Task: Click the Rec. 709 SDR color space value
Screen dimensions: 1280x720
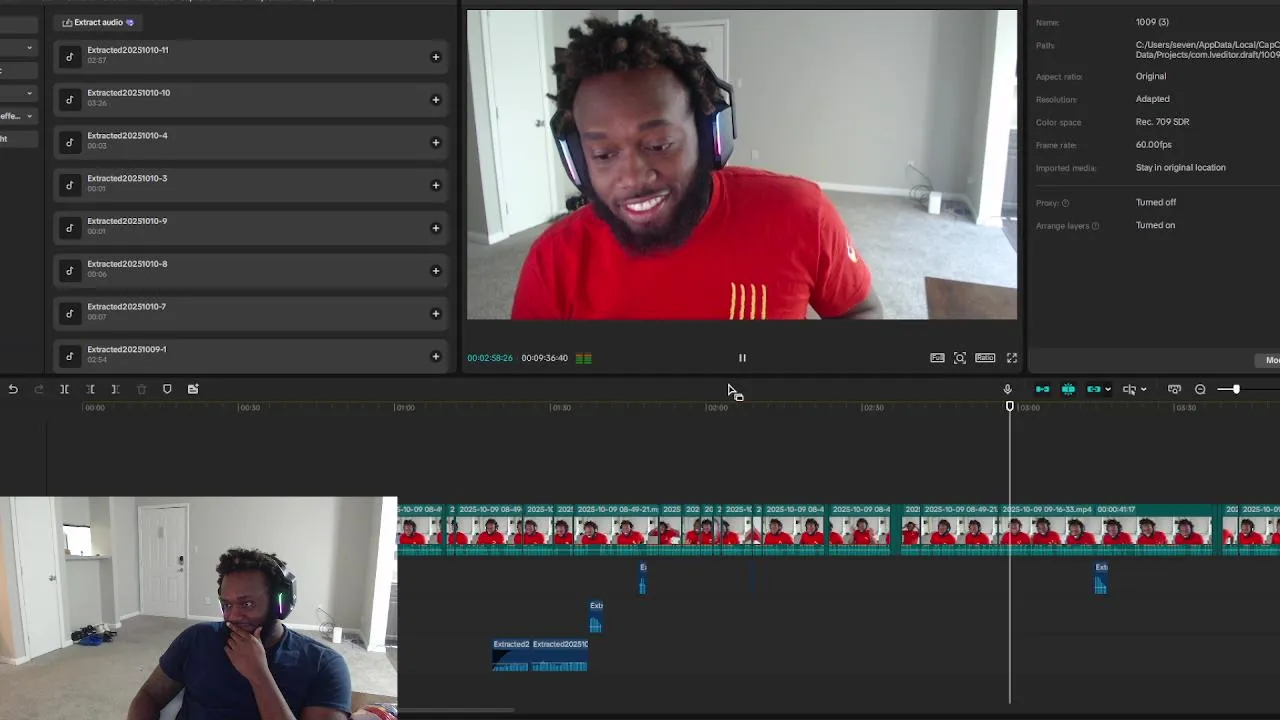Action: point(1162,122)
